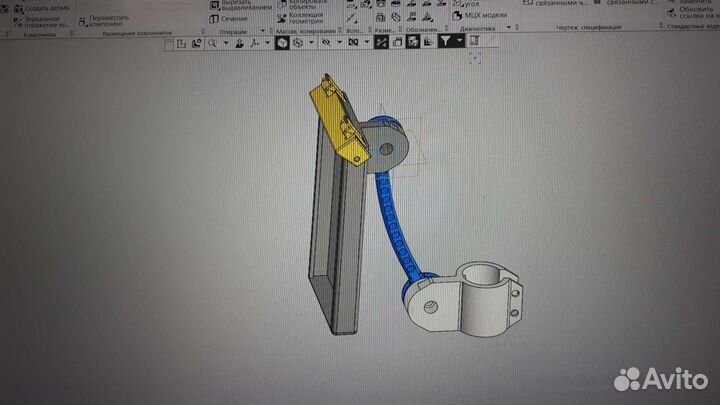Expand dropdown arrow beside filter funnel
The height and width of the screenshot is (405, 720).
point(459,43)
